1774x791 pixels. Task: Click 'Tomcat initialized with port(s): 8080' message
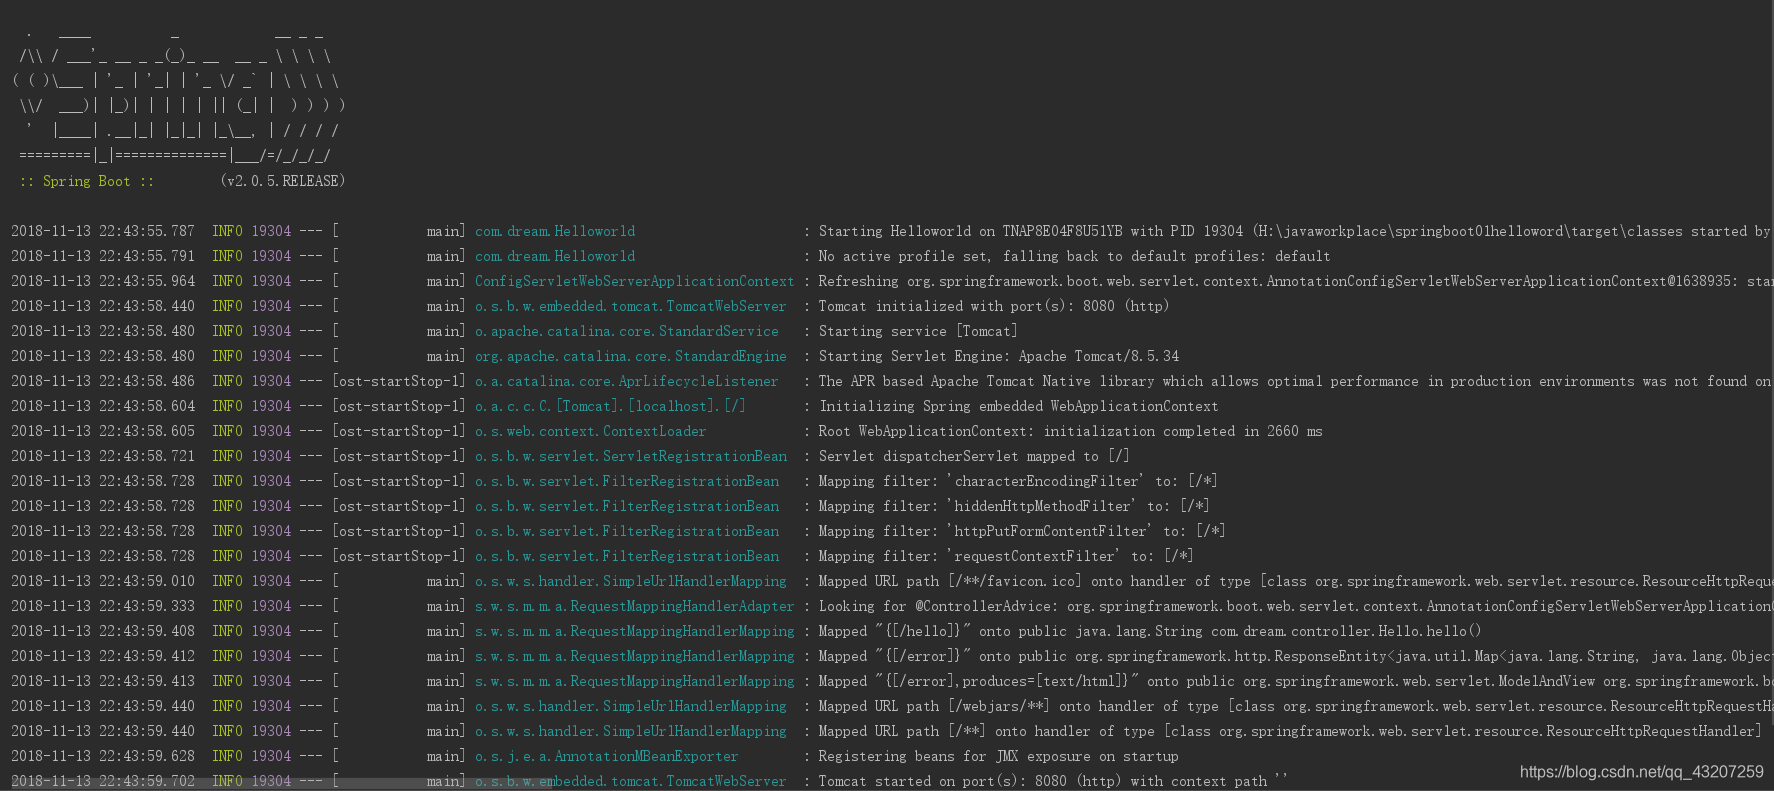(x=994, y=306)
